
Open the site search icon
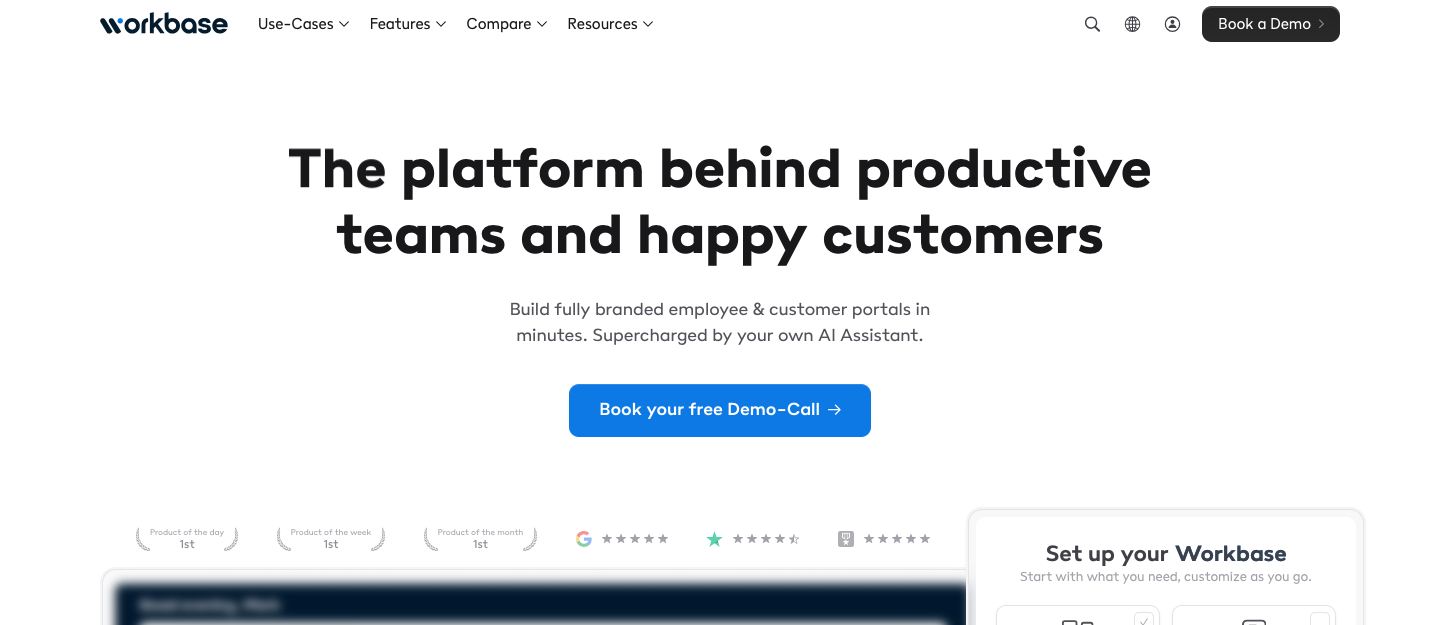[1092, 24]
